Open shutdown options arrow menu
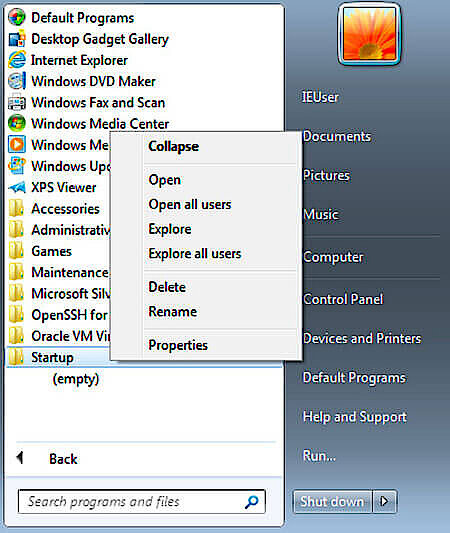Viewport: 450px width, 533px height. 384,501
